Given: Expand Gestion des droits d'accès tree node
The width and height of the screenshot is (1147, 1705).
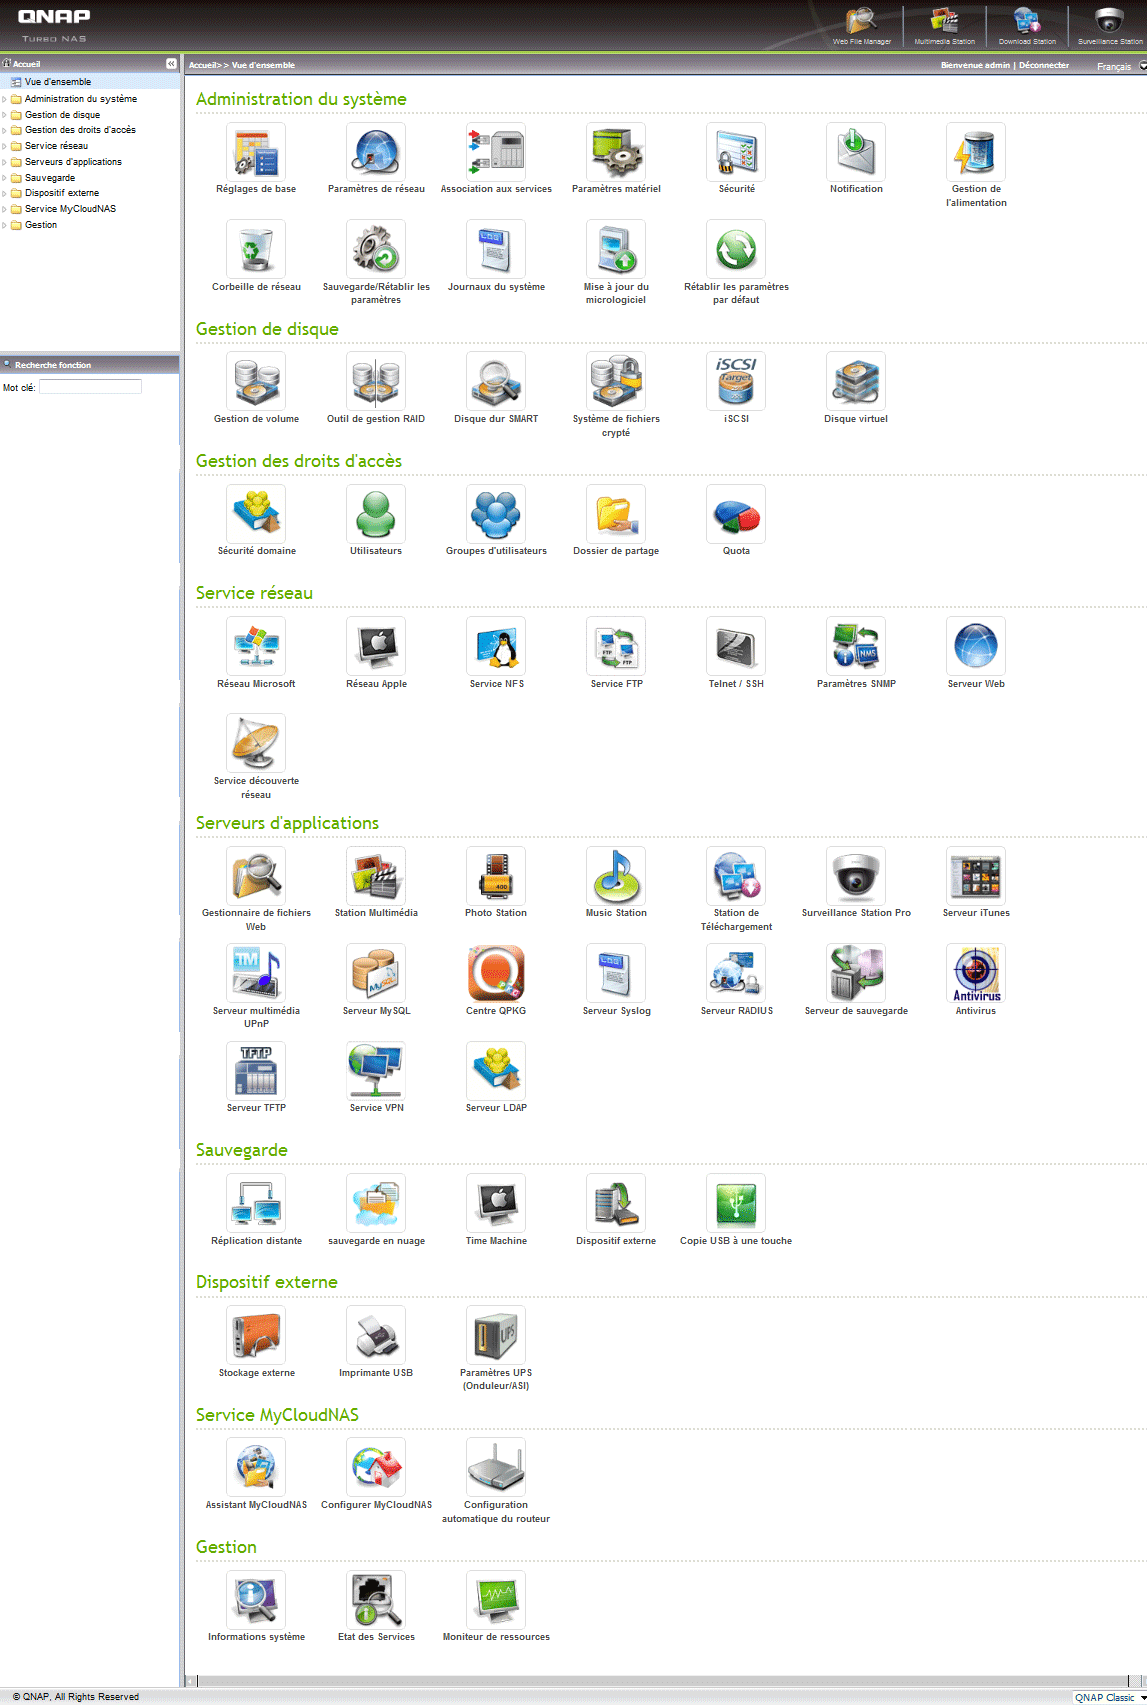Looking at the screenshot, I should 5,130.
